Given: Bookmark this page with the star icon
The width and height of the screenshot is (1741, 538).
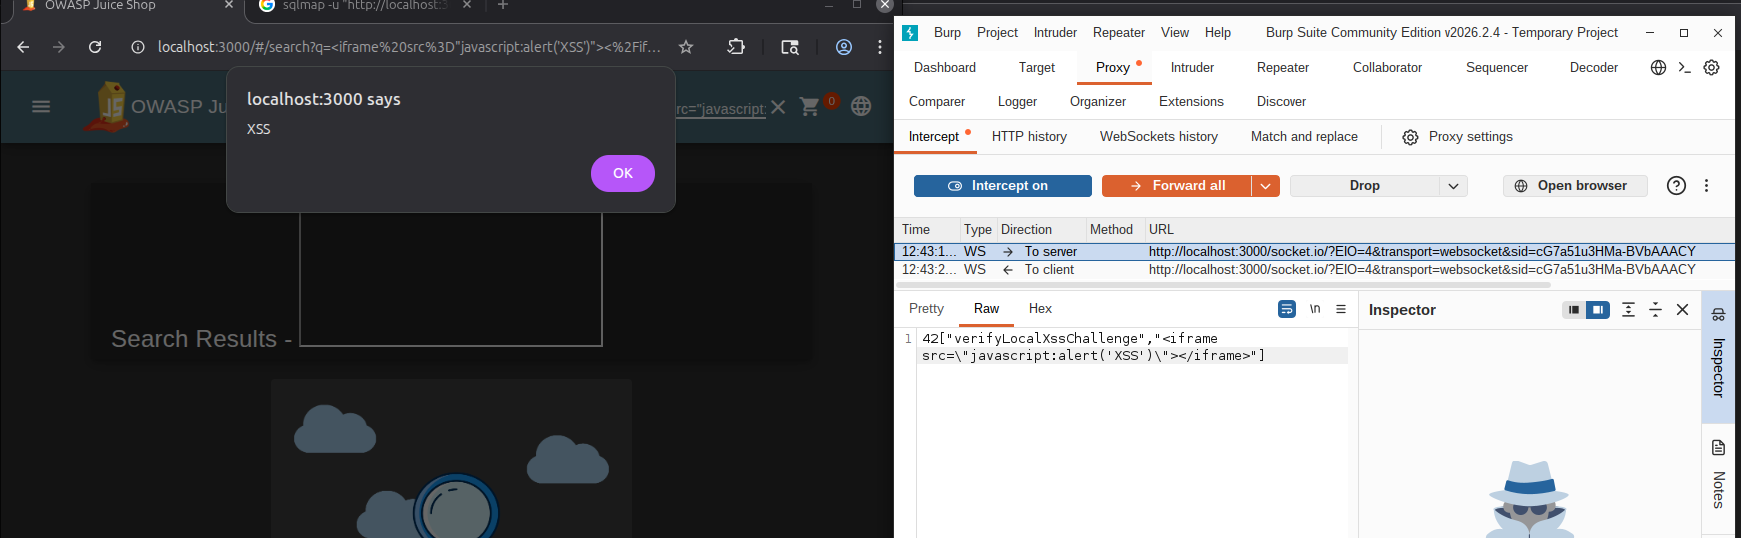Looking at the screenshot, I should click(x=686, y=47).
